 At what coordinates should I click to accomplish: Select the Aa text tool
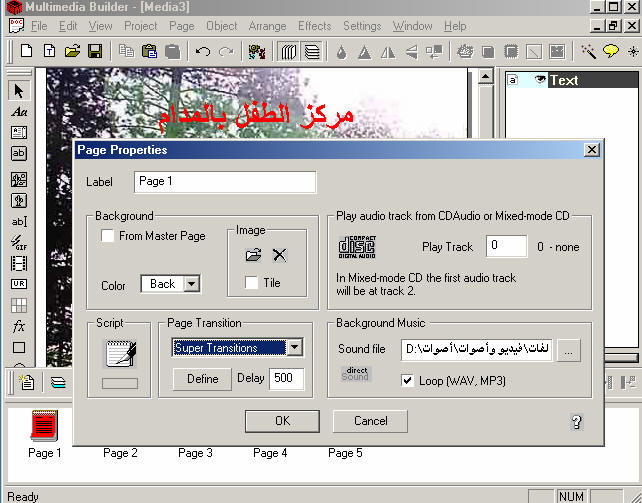pos(19,111)
